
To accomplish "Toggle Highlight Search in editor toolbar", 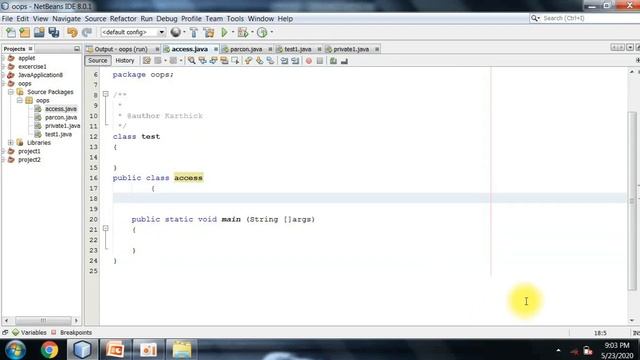I will pyautogui.click(x=224, y=61).
